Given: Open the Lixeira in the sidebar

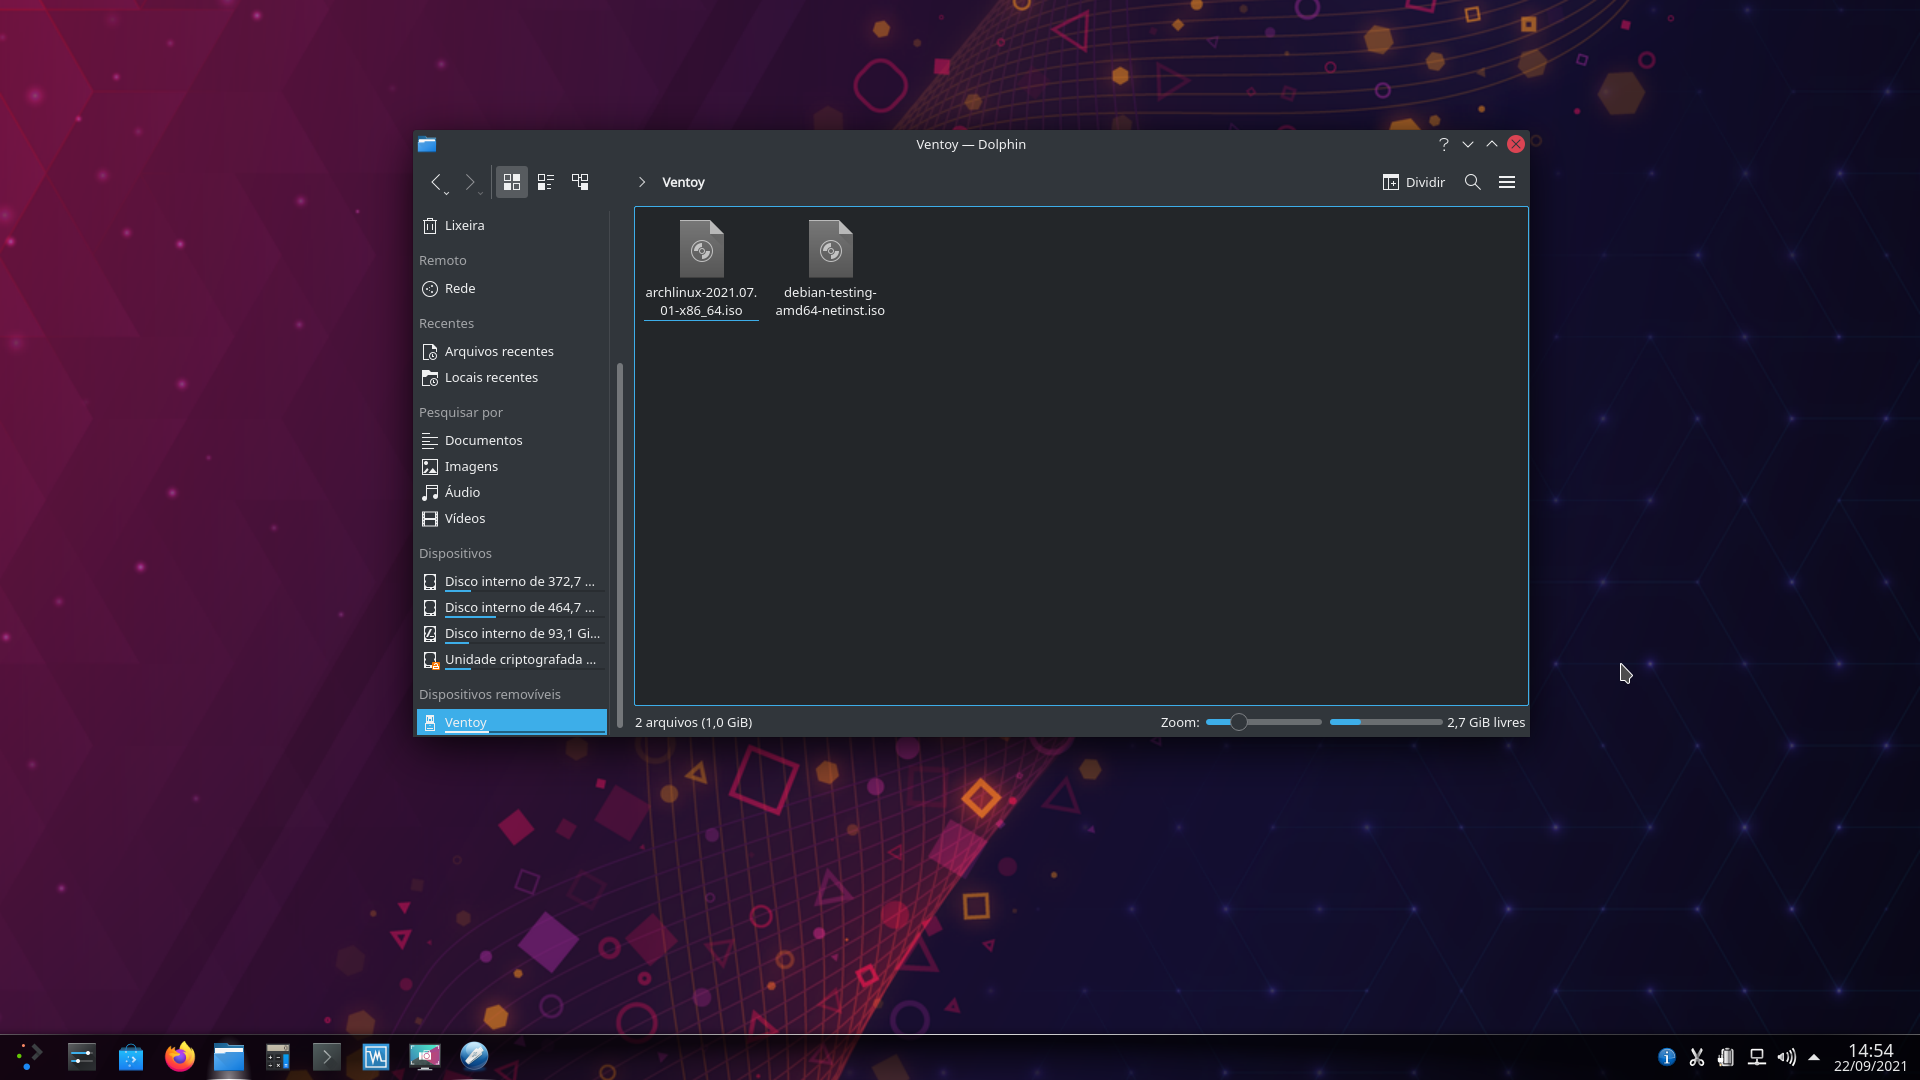Looking at the screenshot, I should [x=463, y=225].
